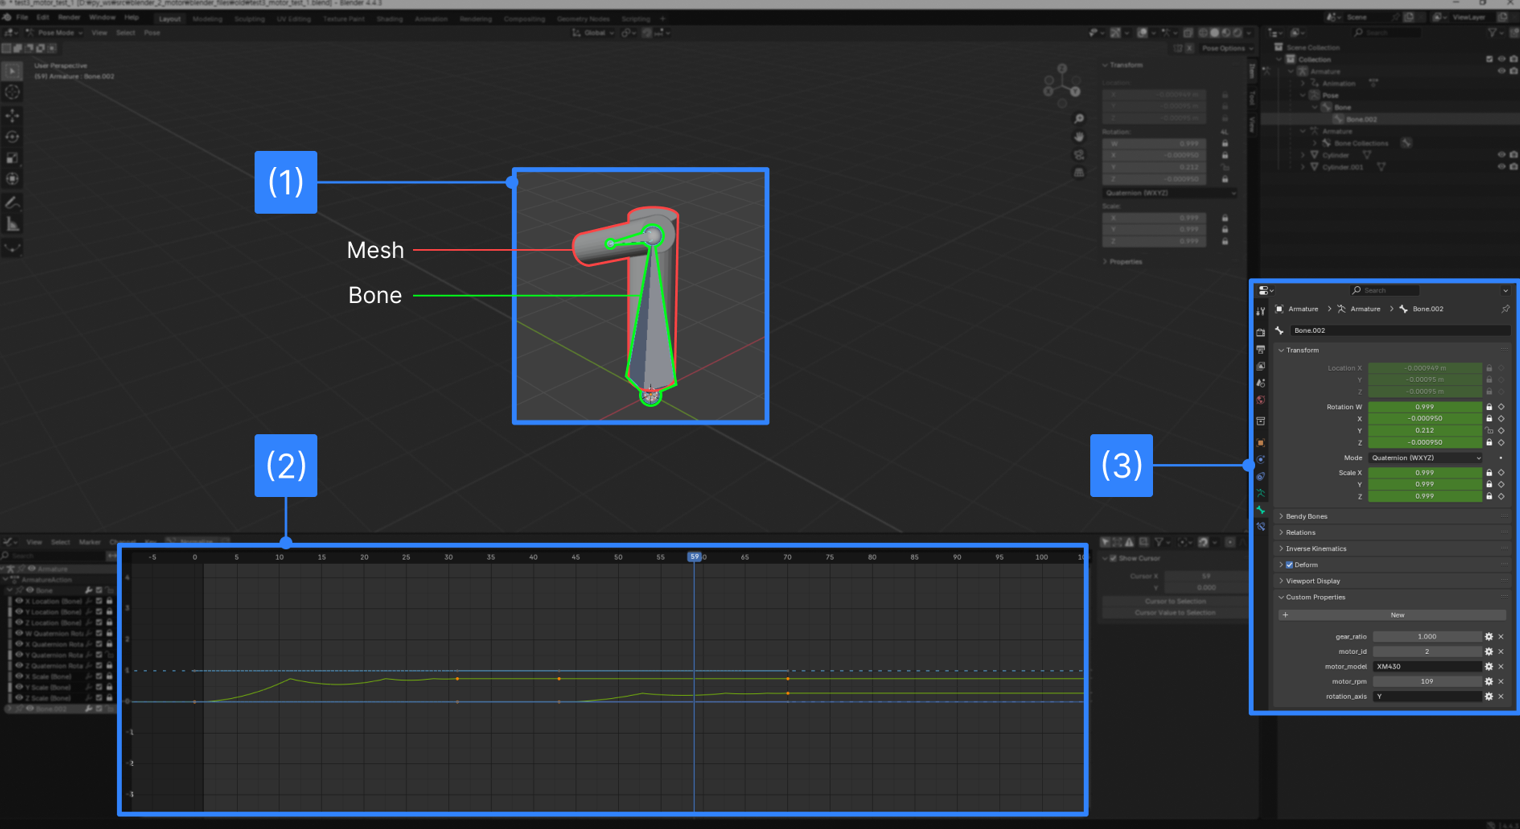Click Armature in the properties breadcrumb
The width and height of the screenshot is (1520, 829).
point(1302,309)
